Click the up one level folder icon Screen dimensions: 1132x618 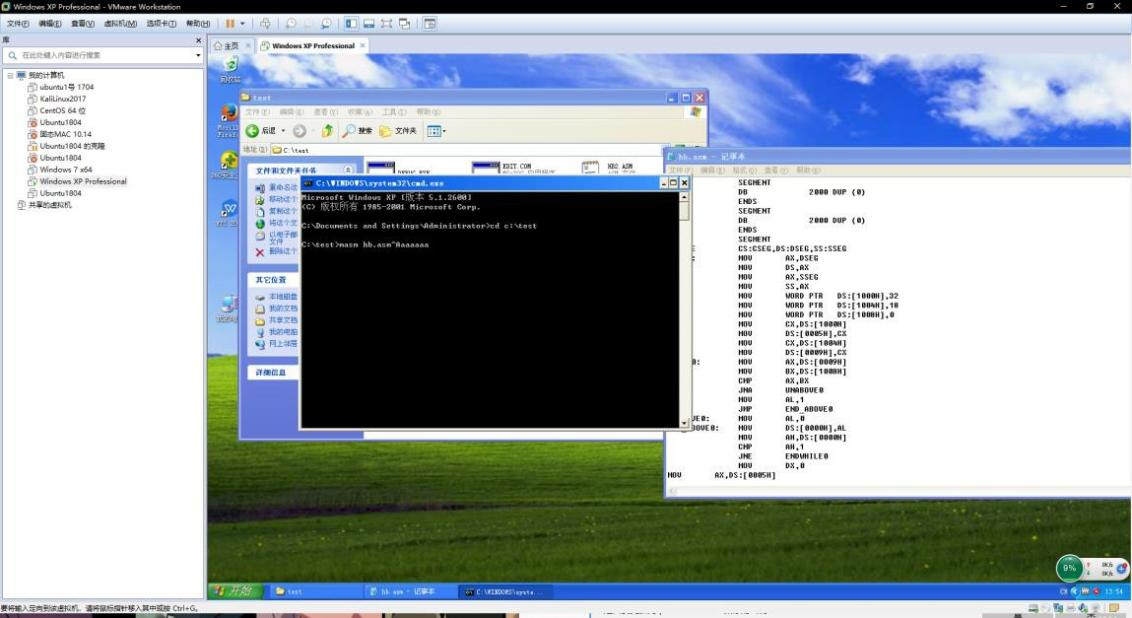click(x=327, y=131)
